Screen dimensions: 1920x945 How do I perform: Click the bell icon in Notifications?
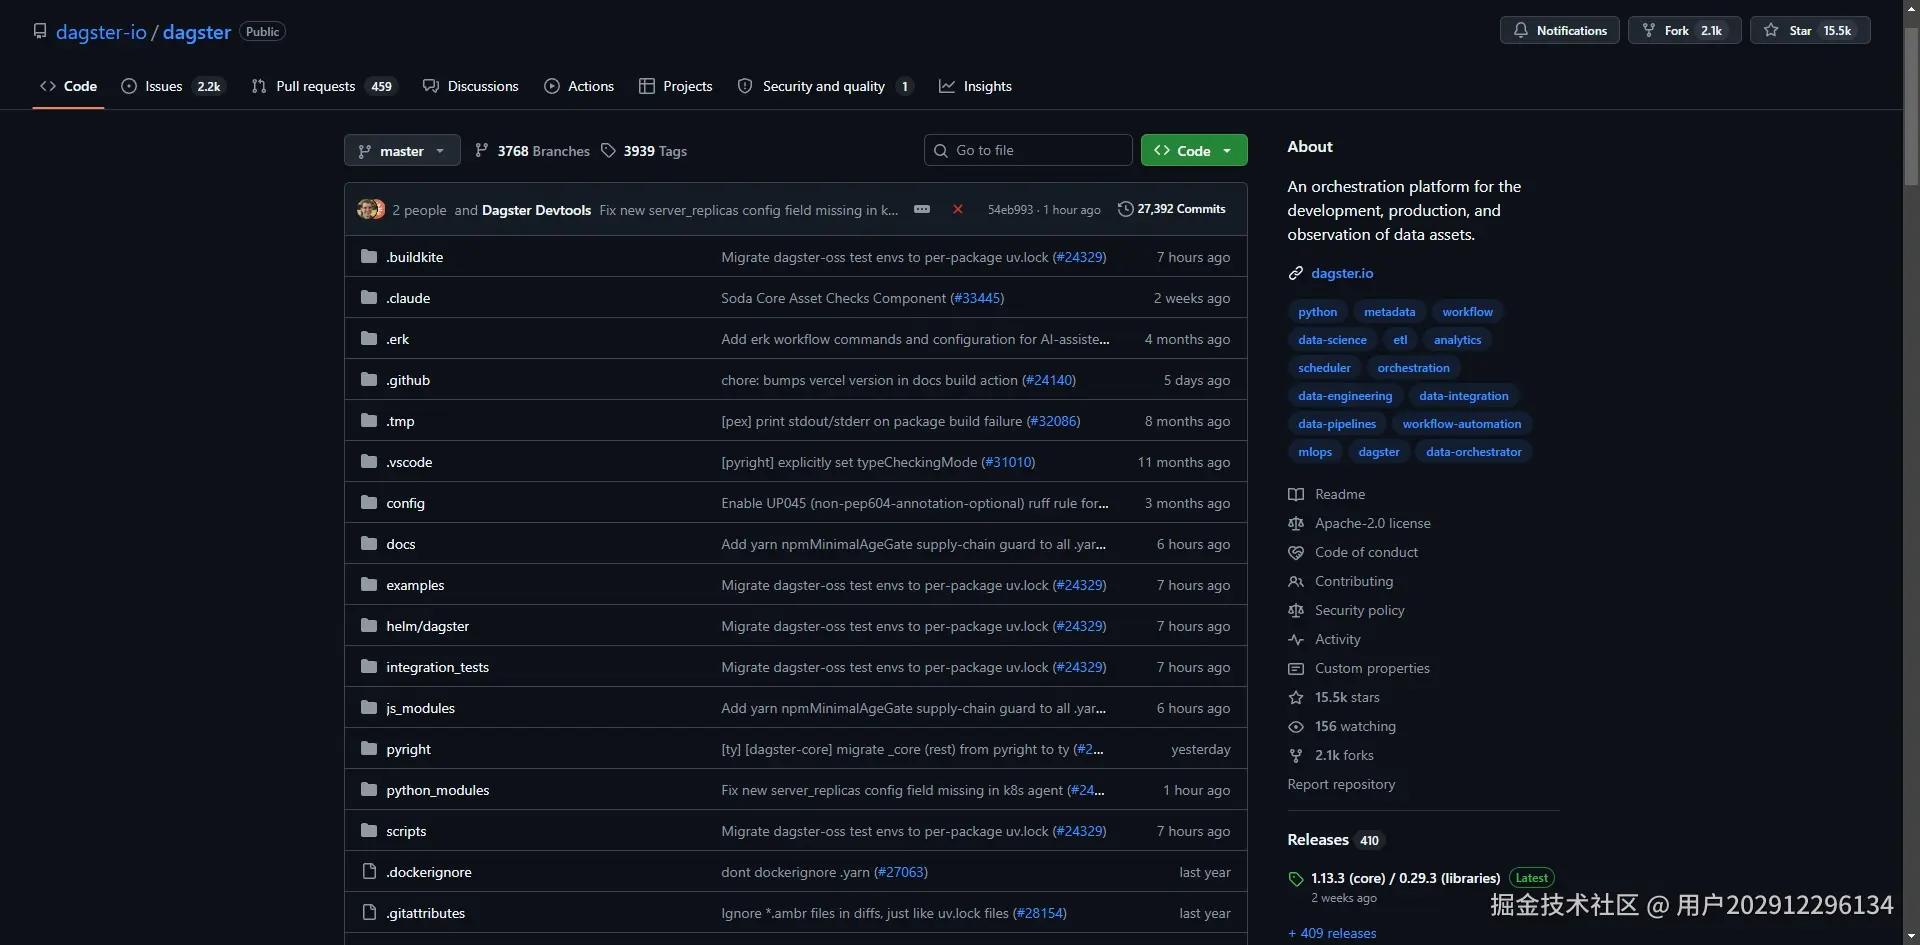tap(1520, 30)
